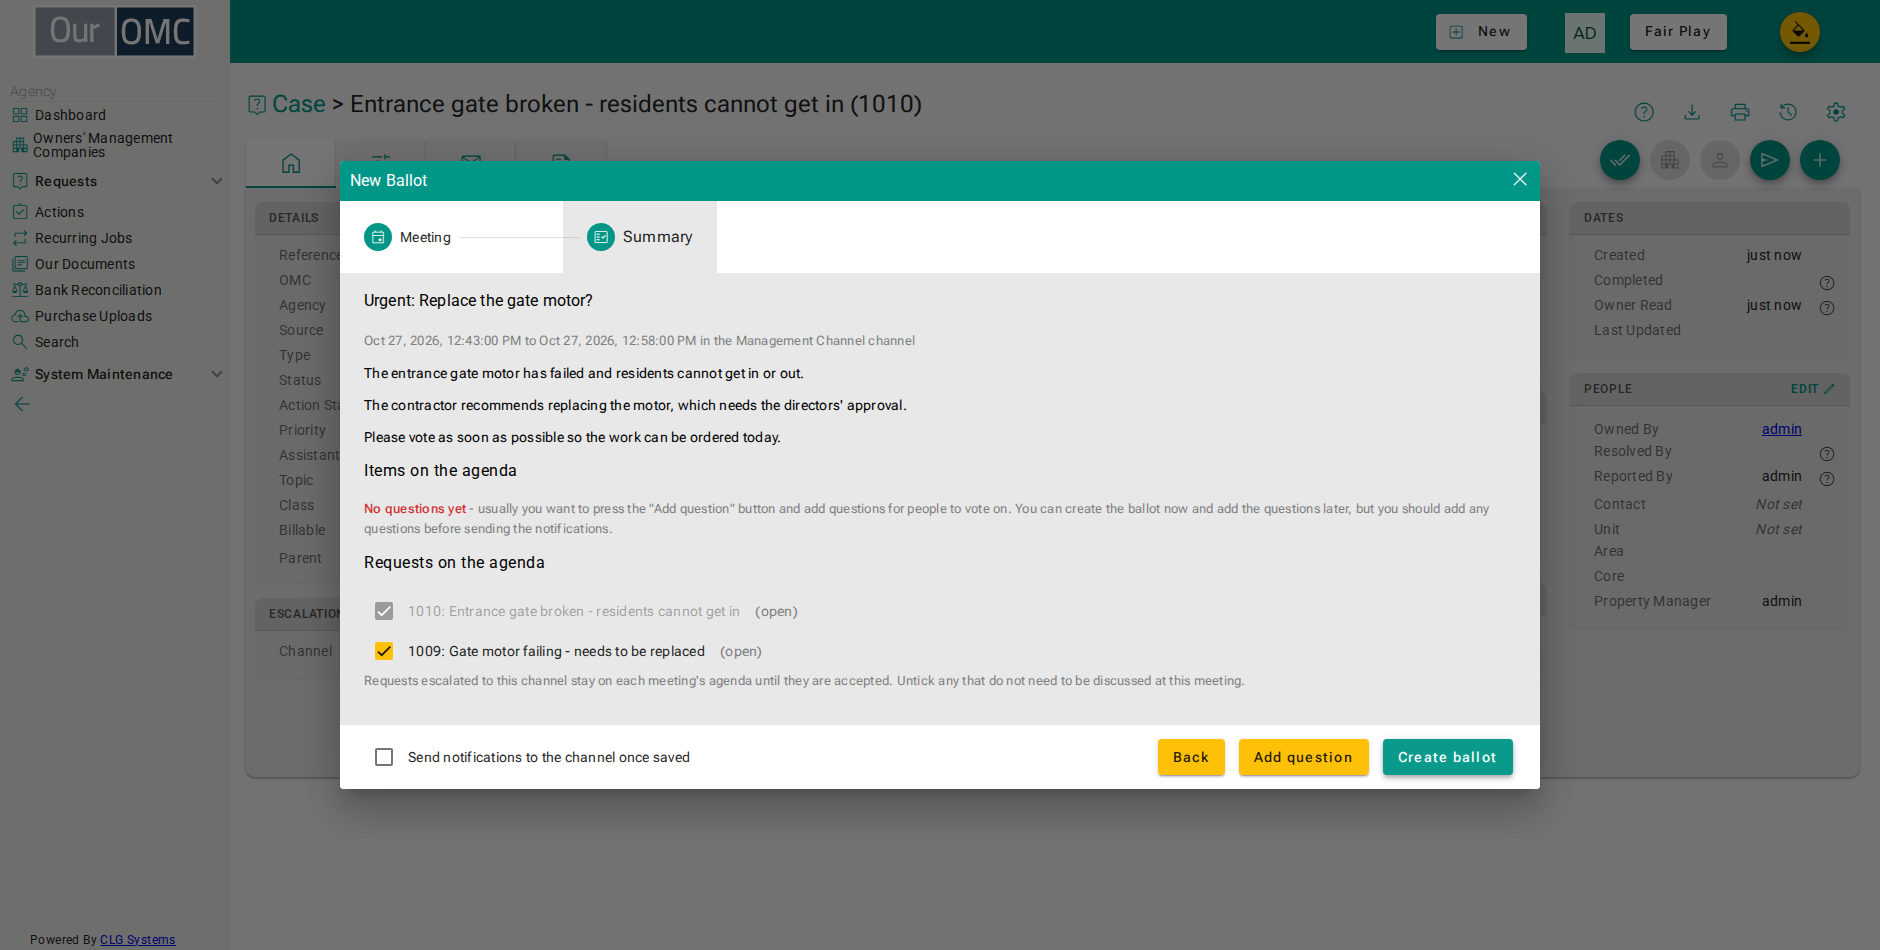Click the person round icon button

pyautogui.click(x=1720, y=160)
